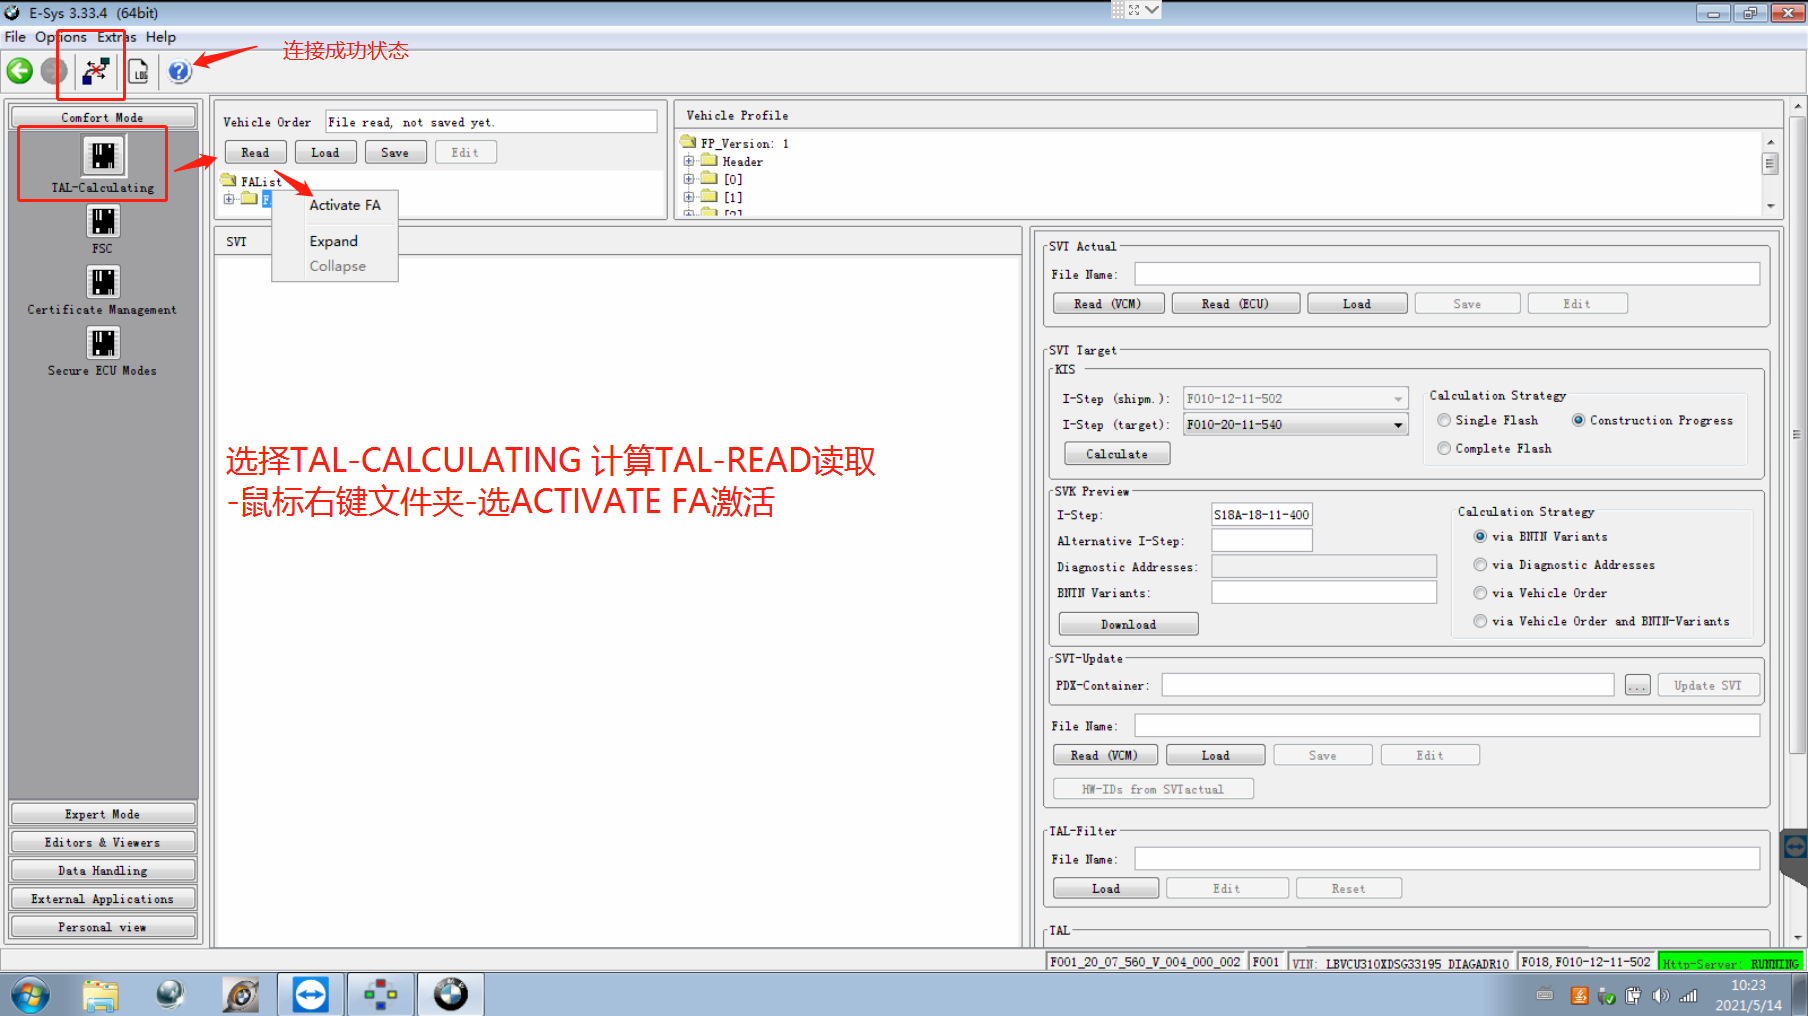The image size is (1808, 1016).
Task: Open the Editors & Viewers panel section
Action: (x=103, y=842)
